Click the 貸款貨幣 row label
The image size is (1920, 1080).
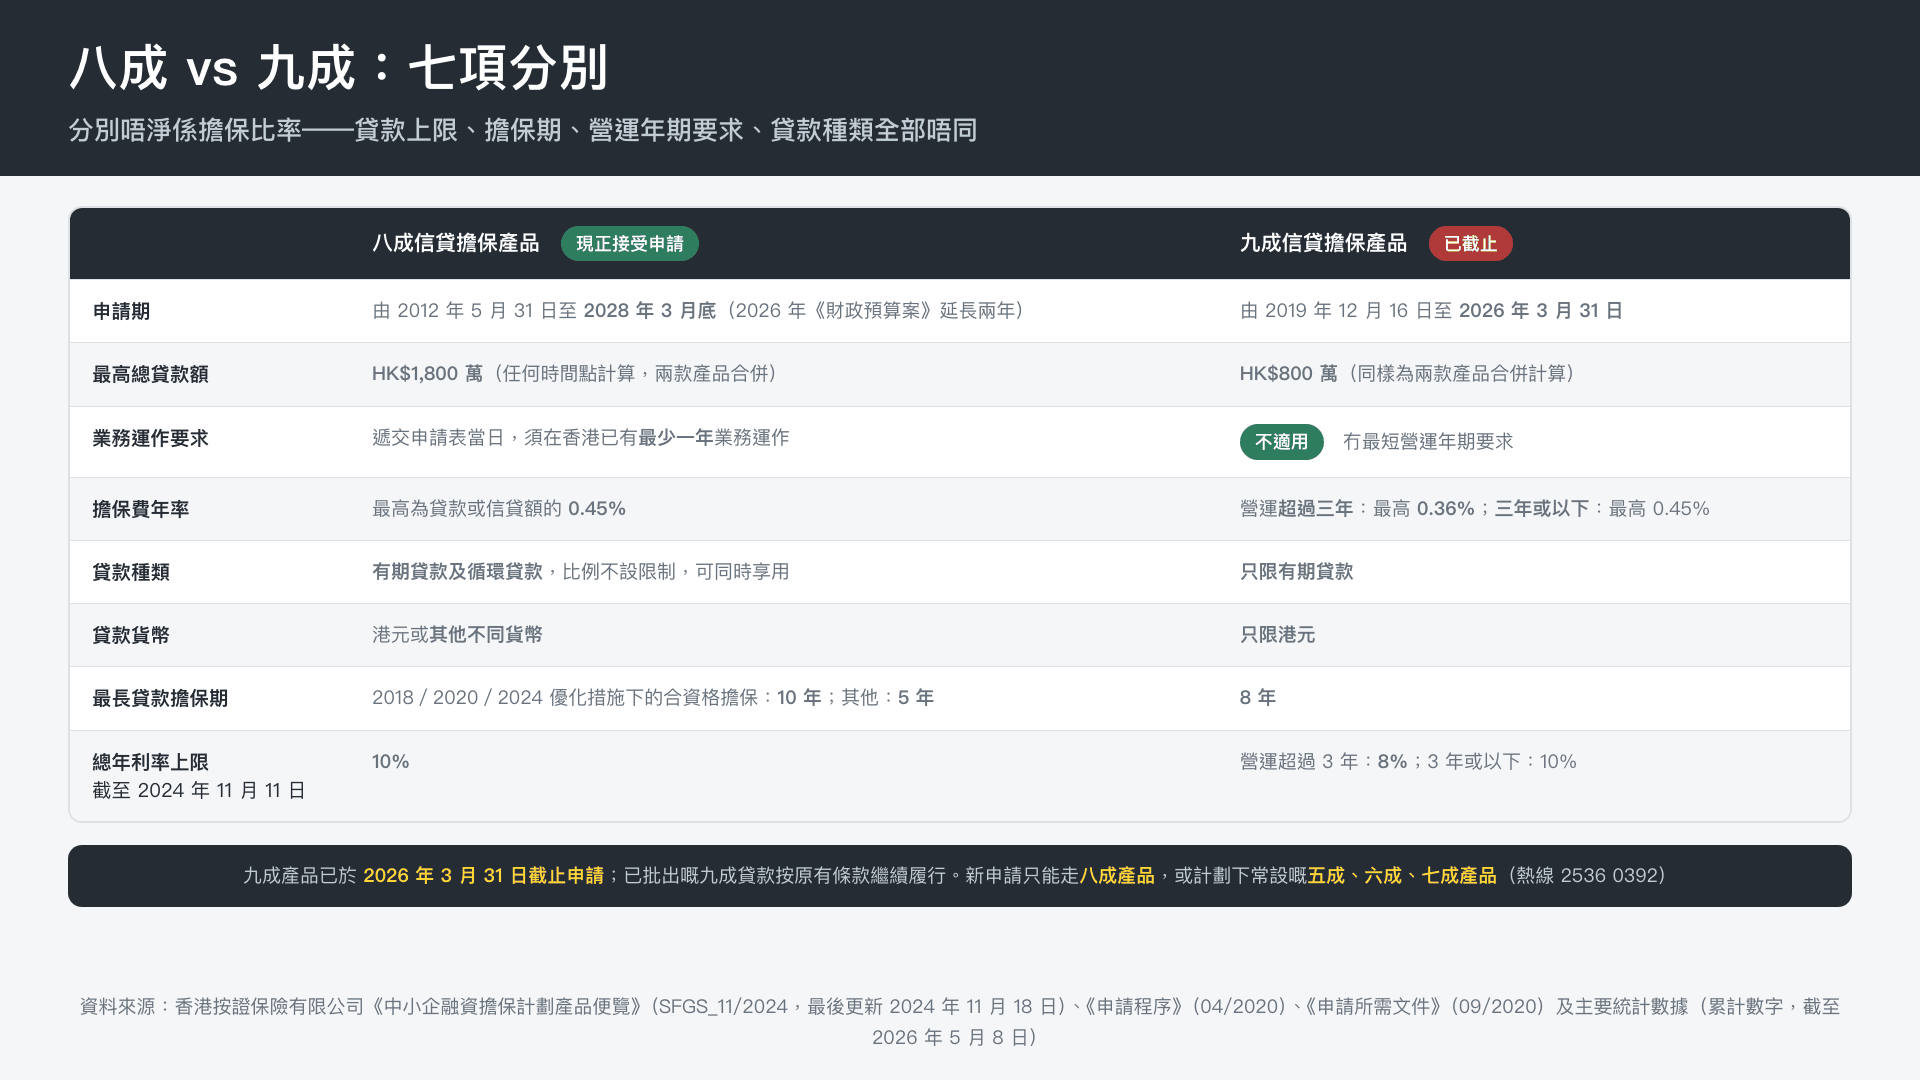point(131,635)
